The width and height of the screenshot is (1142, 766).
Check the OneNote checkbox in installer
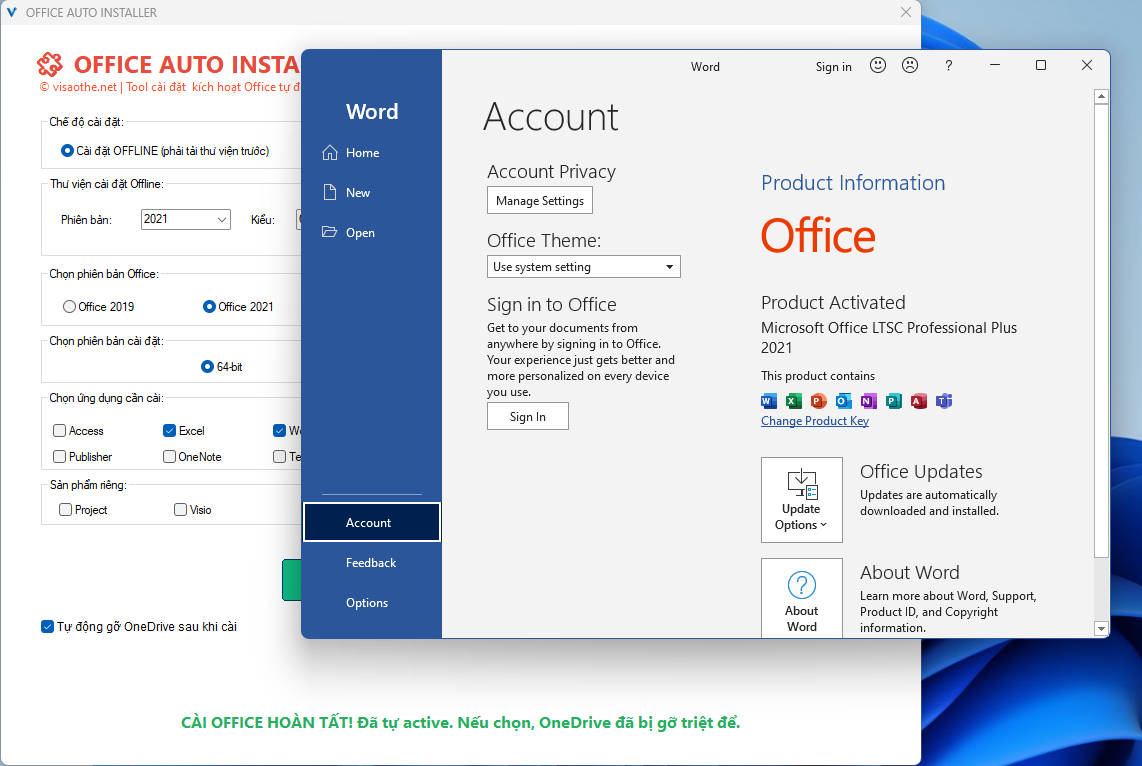(169, 457)
